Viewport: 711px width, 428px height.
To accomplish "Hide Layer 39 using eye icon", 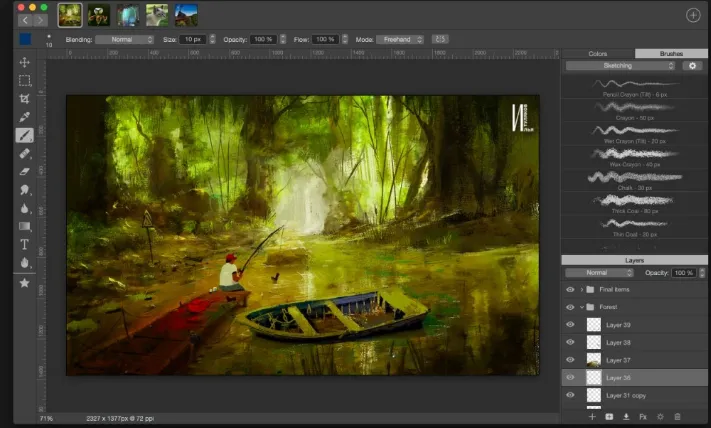I will pyautogui.click(x=570, y=325).
